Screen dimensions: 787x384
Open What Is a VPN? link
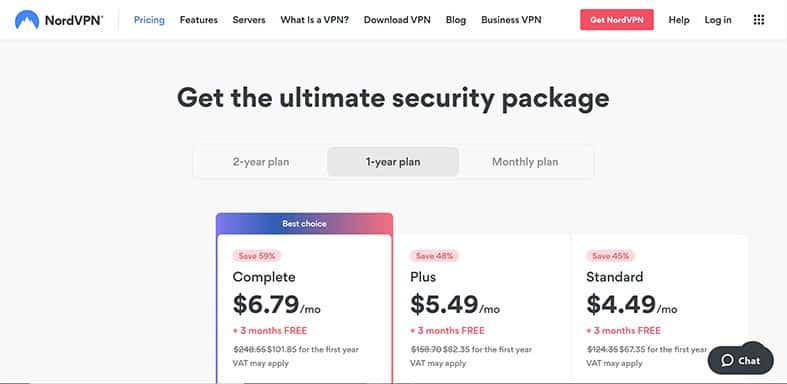(x=315, y=20)
